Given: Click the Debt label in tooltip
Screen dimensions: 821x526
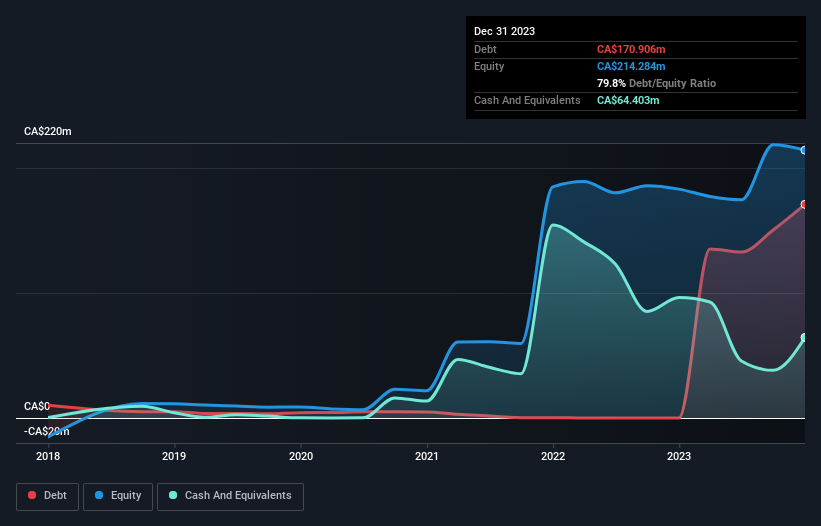Looking at the screenshot, I should (x=485, y=49).
